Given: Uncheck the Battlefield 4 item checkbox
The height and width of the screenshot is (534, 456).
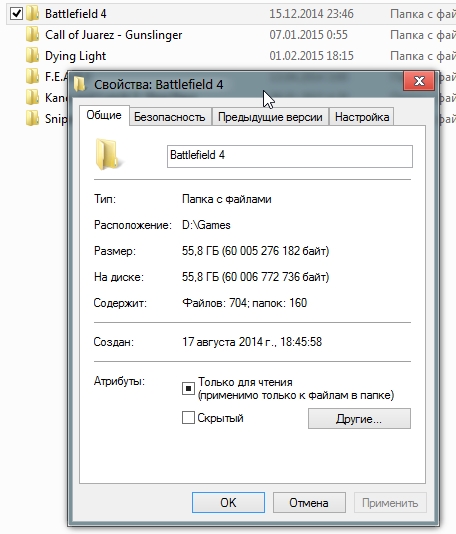Looking at the screenshot, I should click(x=16, y=14).
